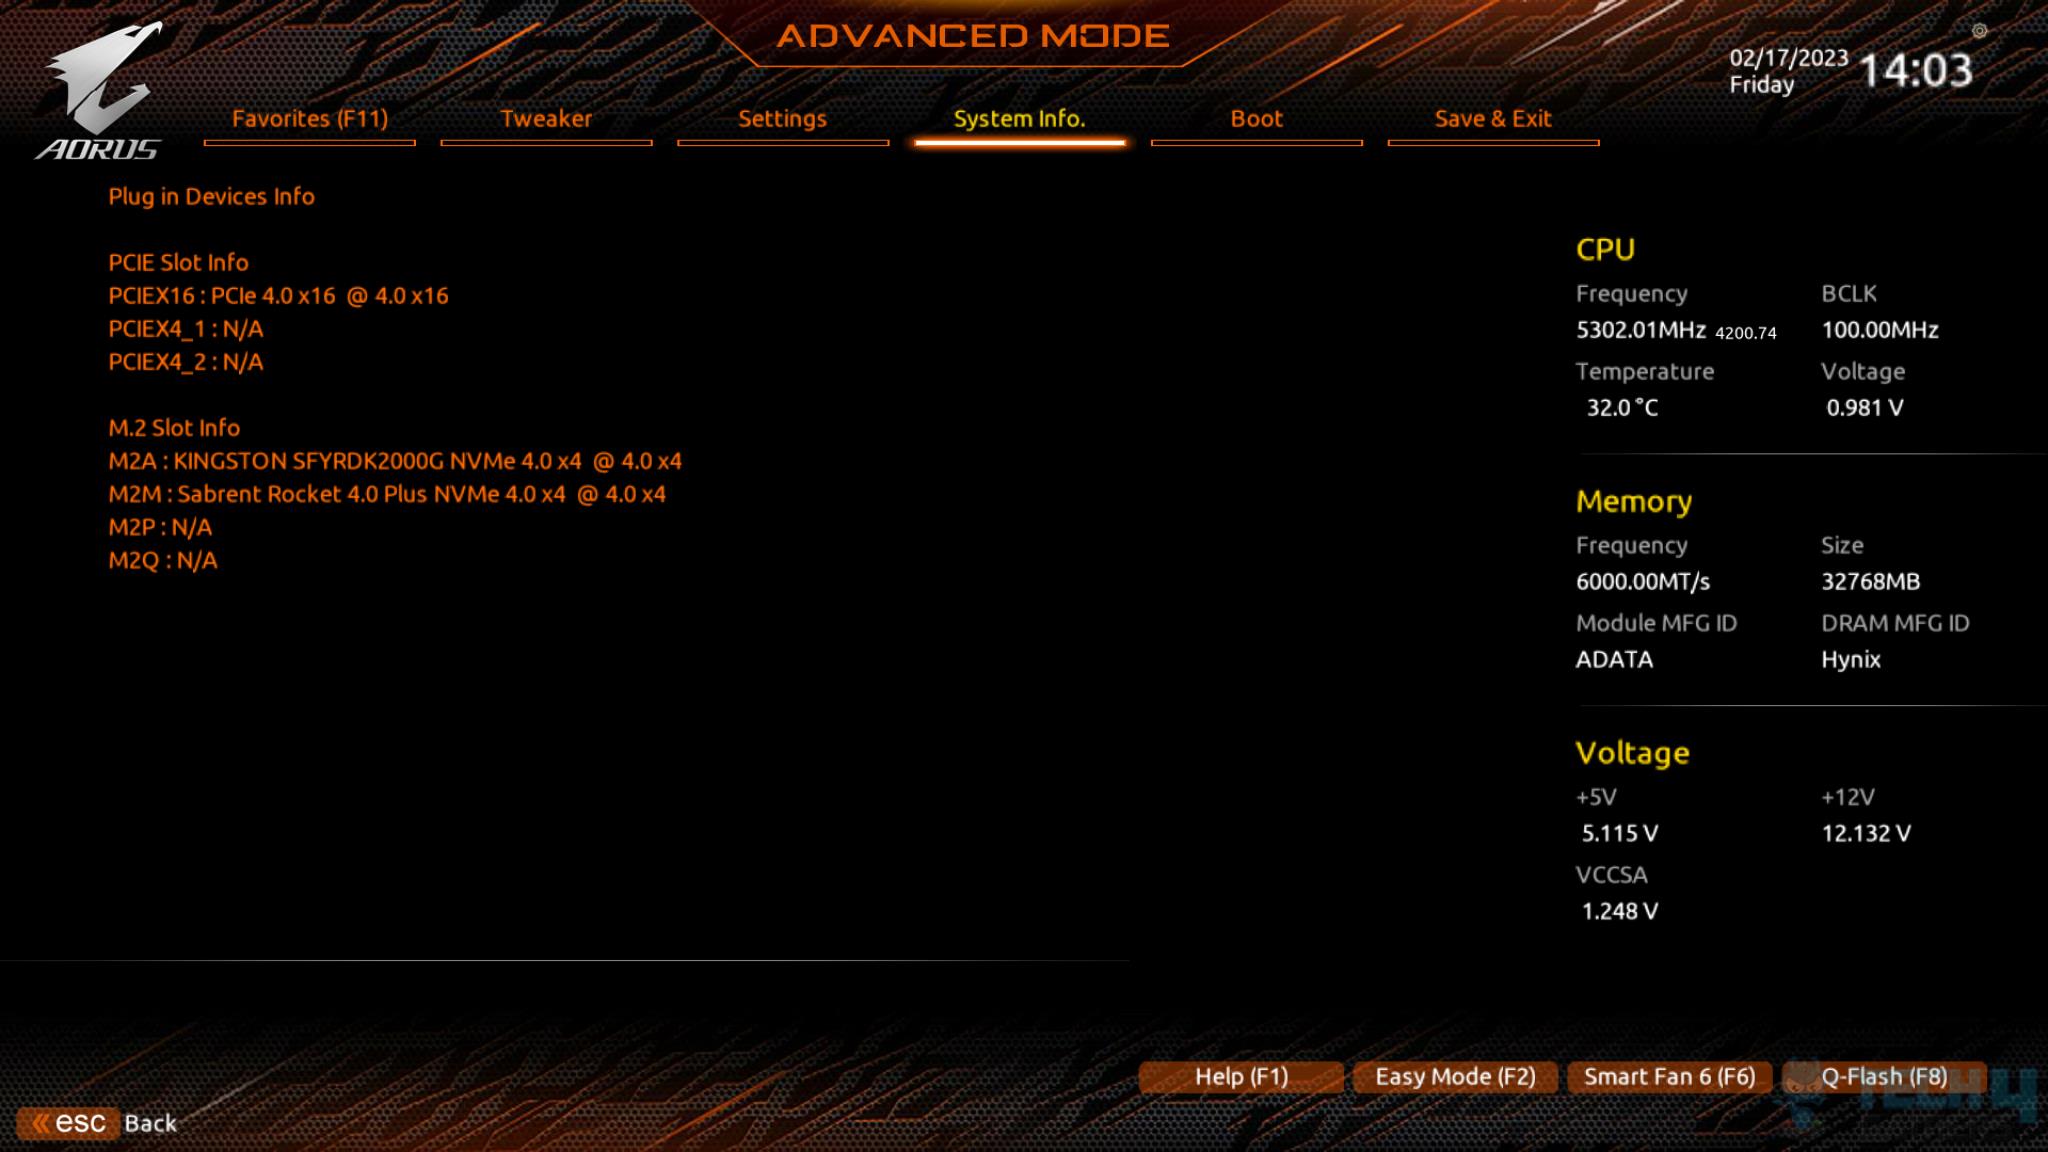
Task: Select Favorites (F11) menu
Action: [308, 118]
